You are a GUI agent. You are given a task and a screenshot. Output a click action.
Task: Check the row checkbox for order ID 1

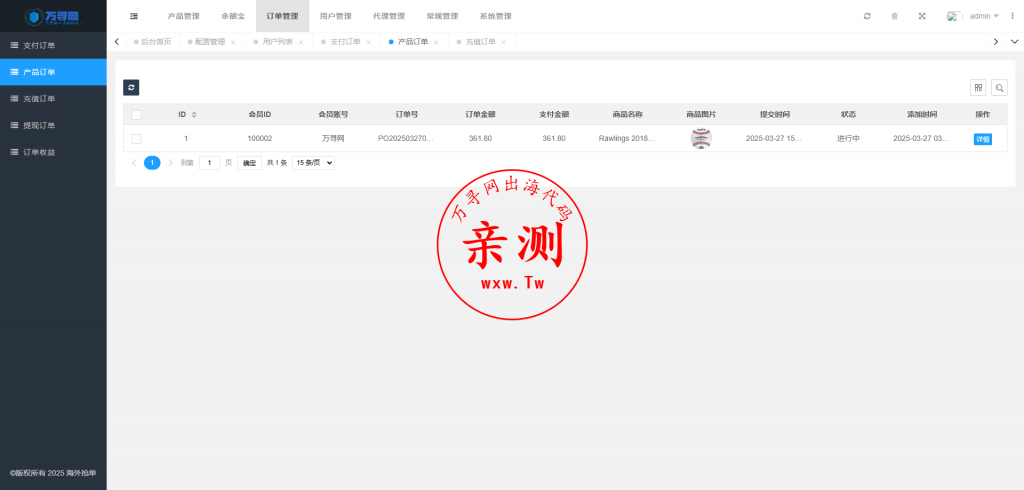click(136, 139)
